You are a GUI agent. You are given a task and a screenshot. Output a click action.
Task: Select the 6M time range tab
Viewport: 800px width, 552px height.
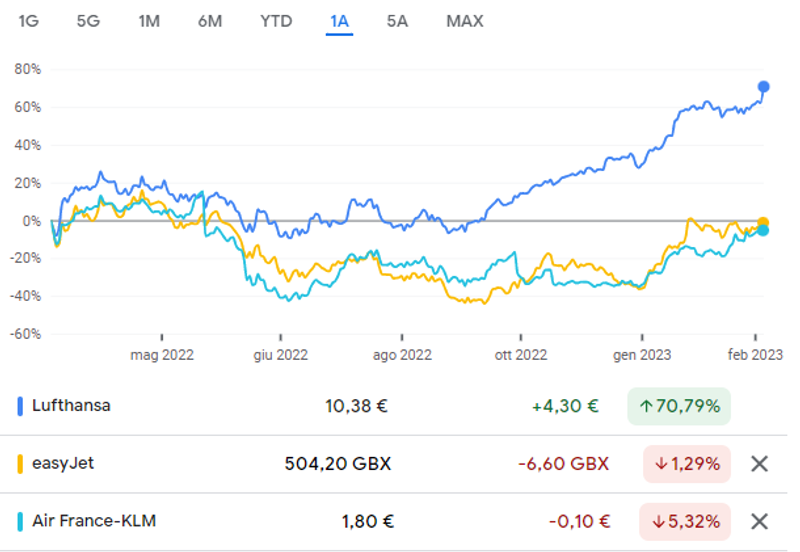click(210, 21)
